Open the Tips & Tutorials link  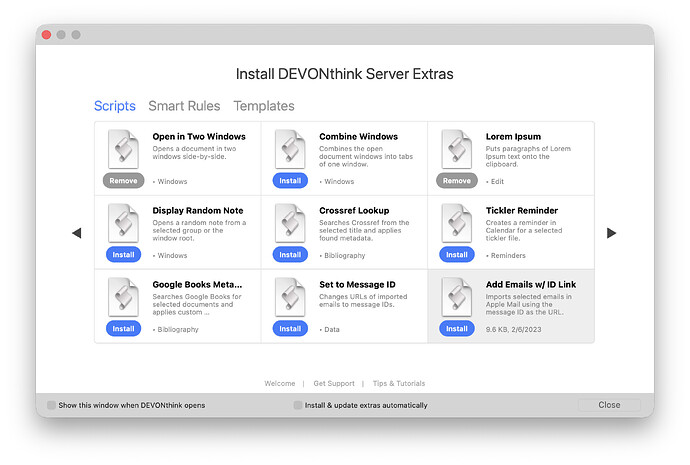click(x=399, y=384)
